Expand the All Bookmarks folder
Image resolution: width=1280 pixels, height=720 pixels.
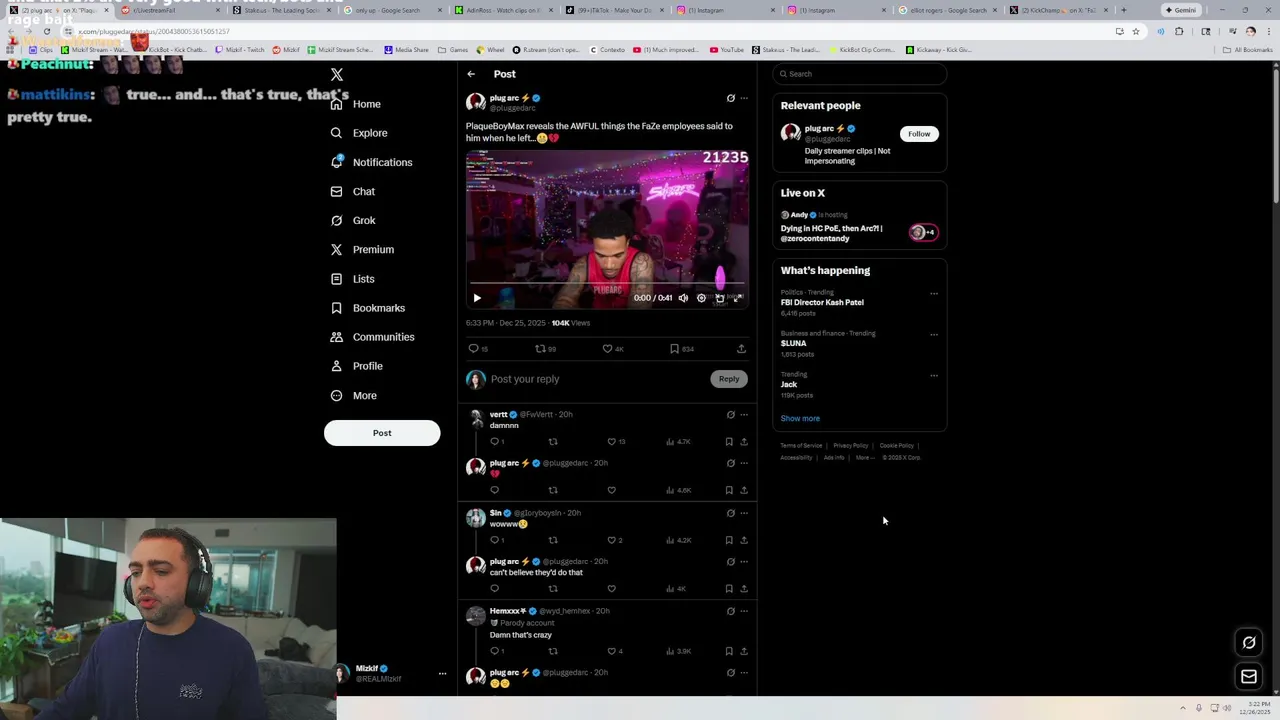point(1248,50)
